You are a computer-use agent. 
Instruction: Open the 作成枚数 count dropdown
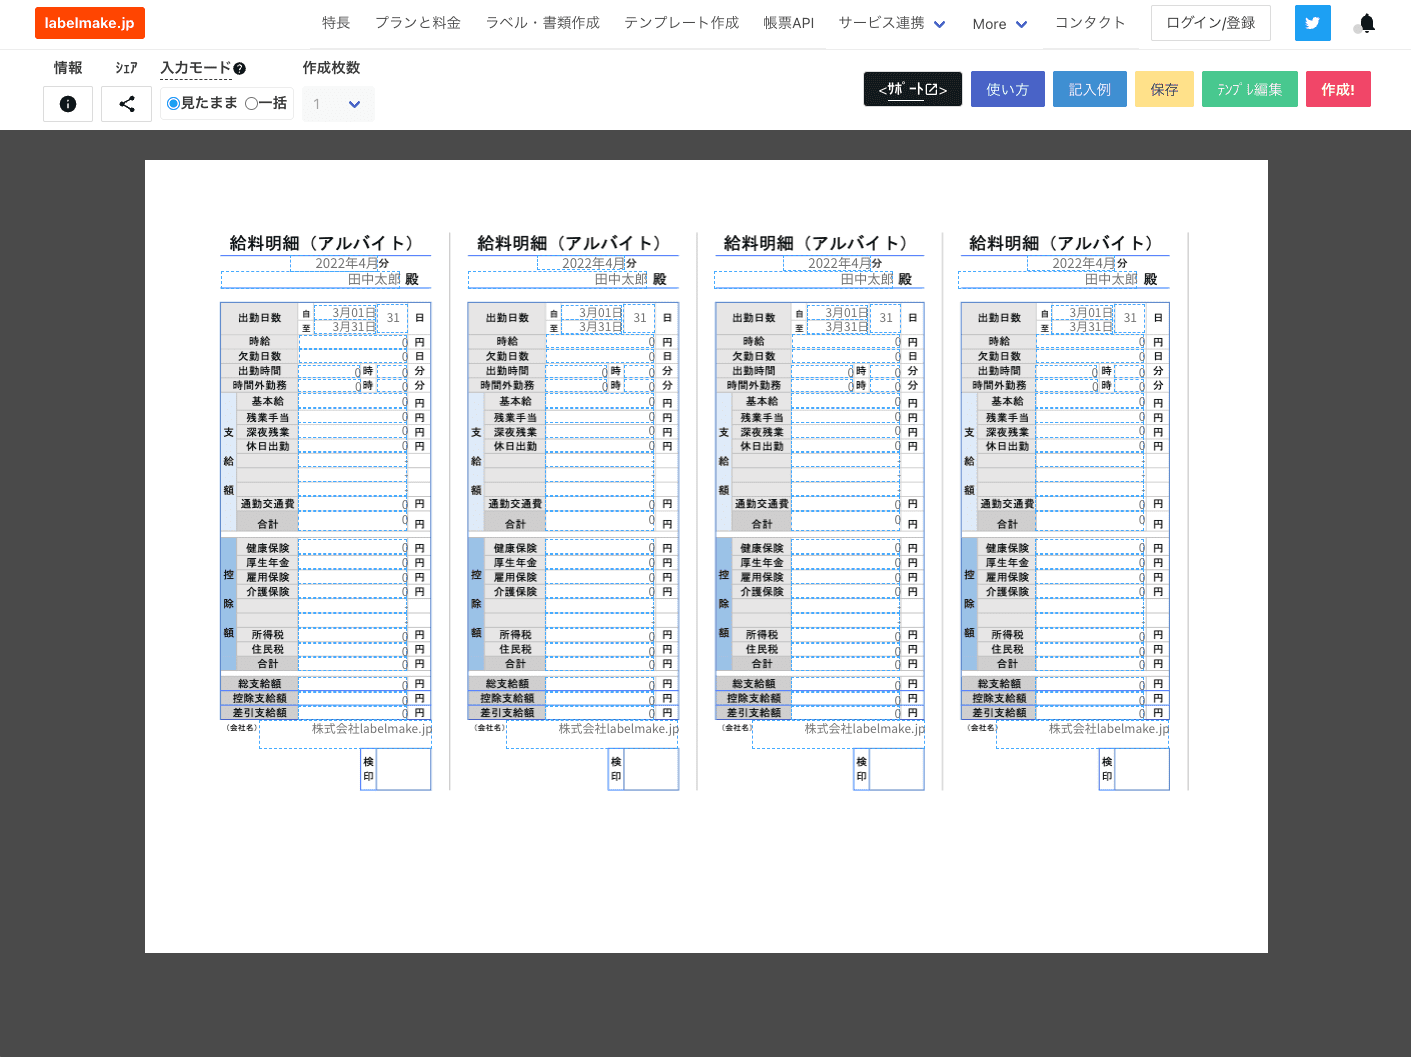[338, 104]
